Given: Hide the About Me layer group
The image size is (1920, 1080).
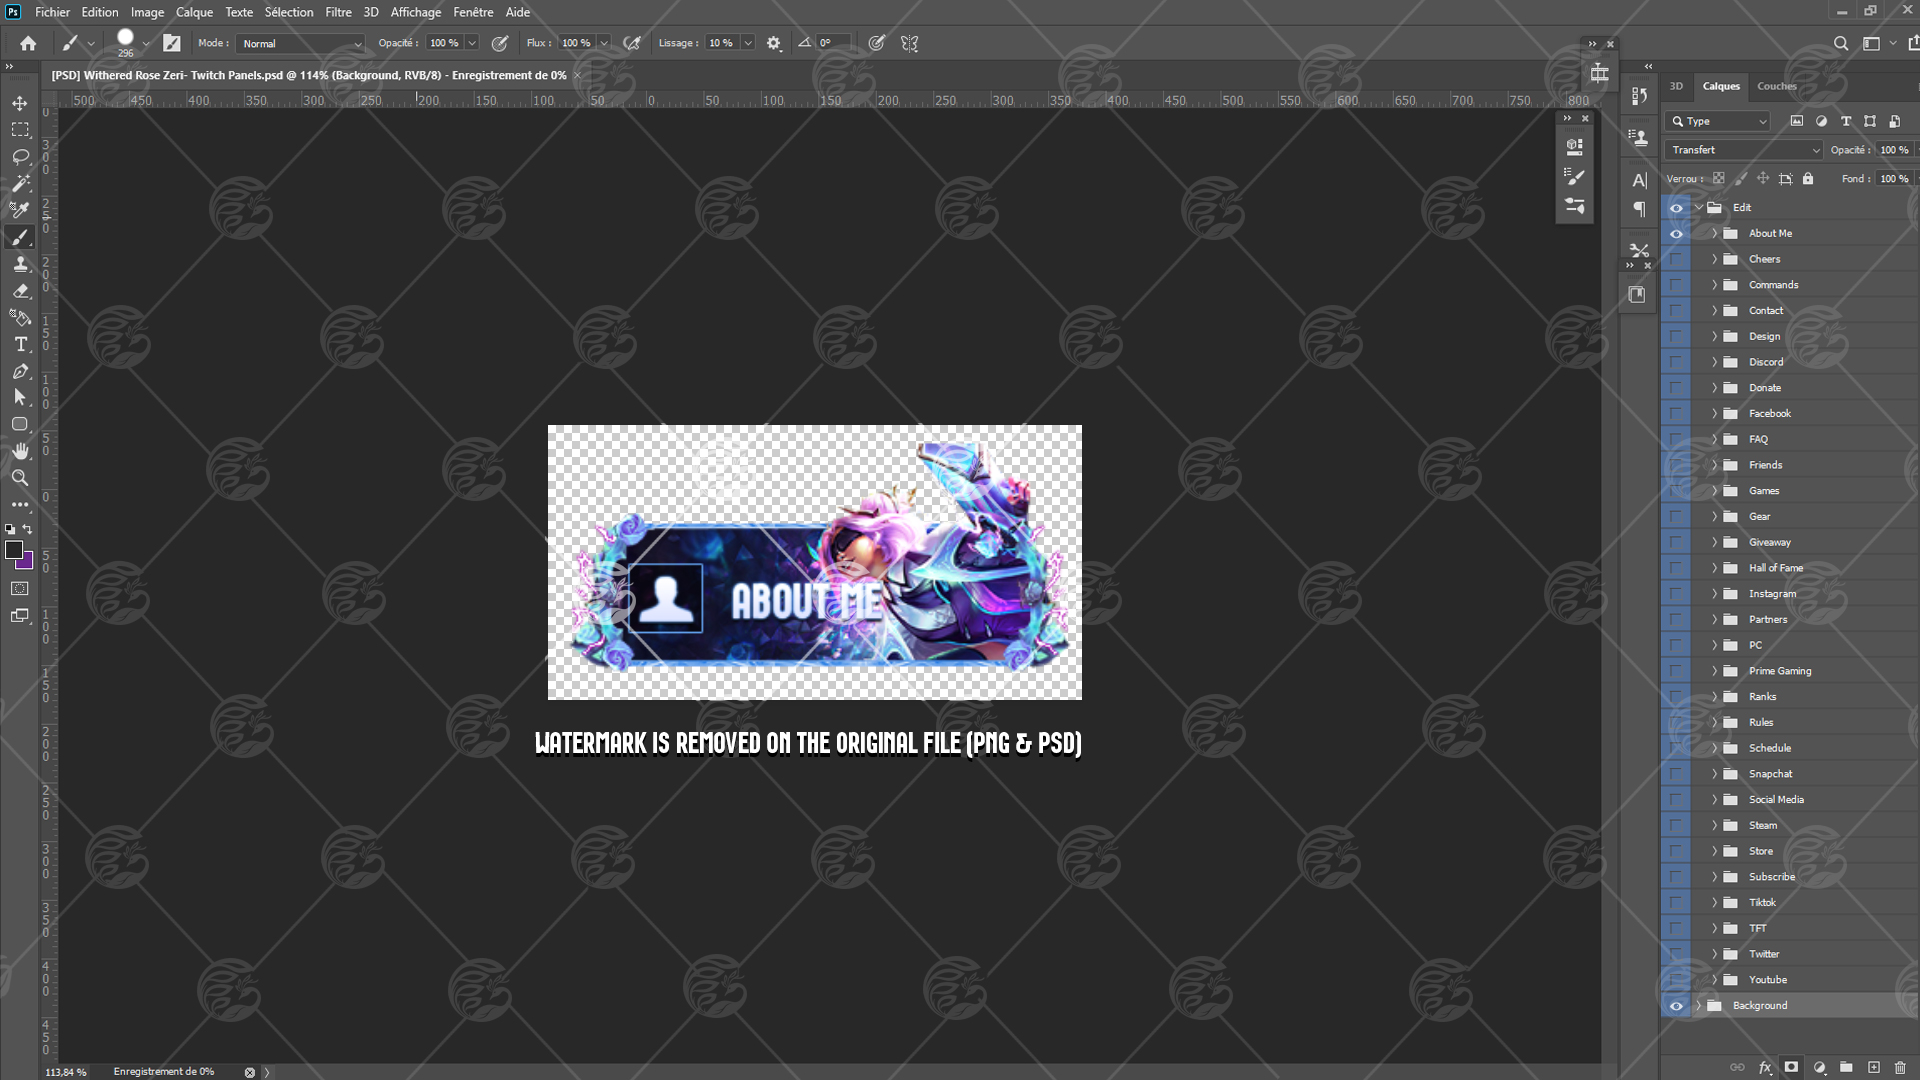Looking at the screenshot, I should point(1676,233).
